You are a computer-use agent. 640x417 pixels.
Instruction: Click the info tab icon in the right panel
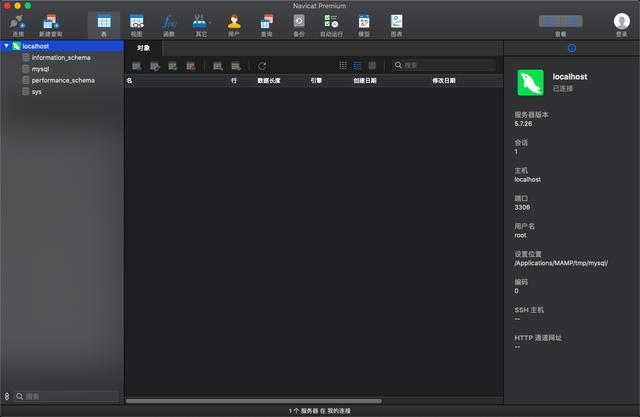[x=572, y=48]
